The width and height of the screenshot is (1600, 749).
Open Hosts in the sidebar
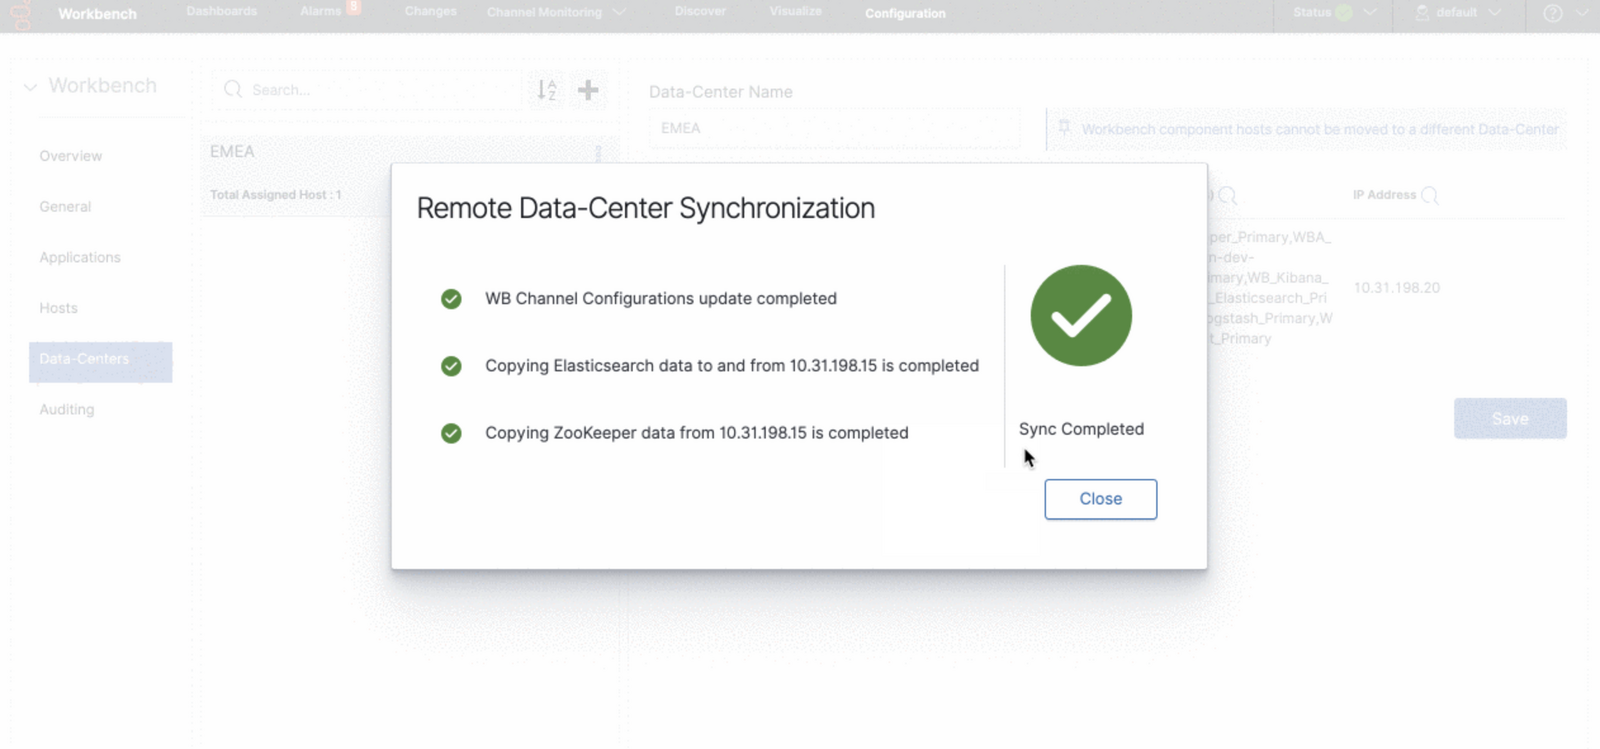(x=58, y=308)
